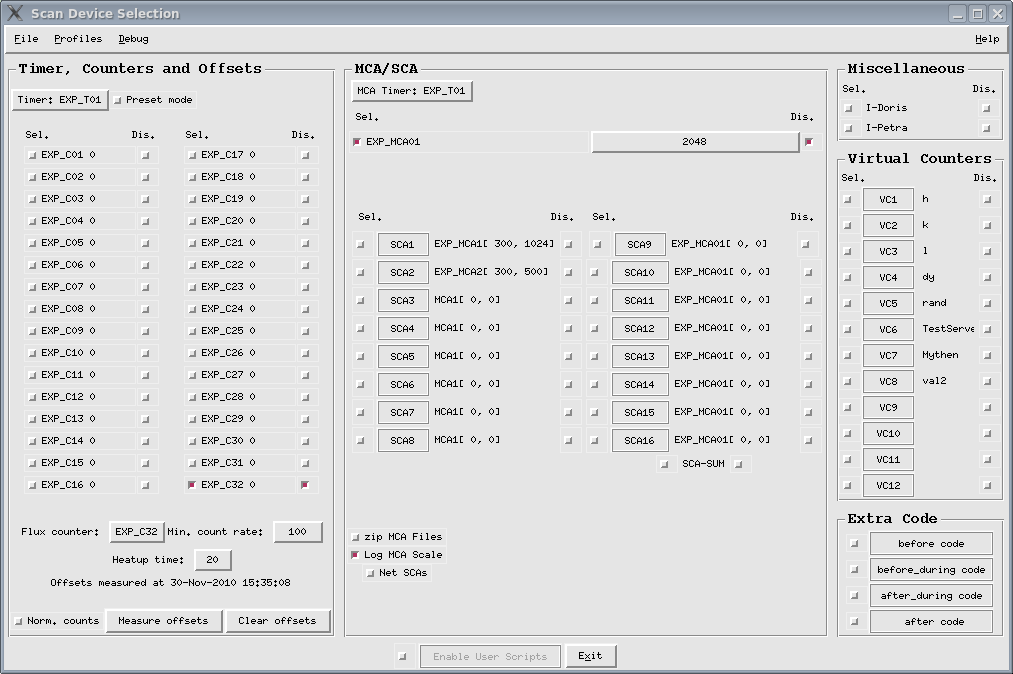Uncheck the Dis. box for EXP_C32
Screen dimensions: 1013x674
point(305,485)
